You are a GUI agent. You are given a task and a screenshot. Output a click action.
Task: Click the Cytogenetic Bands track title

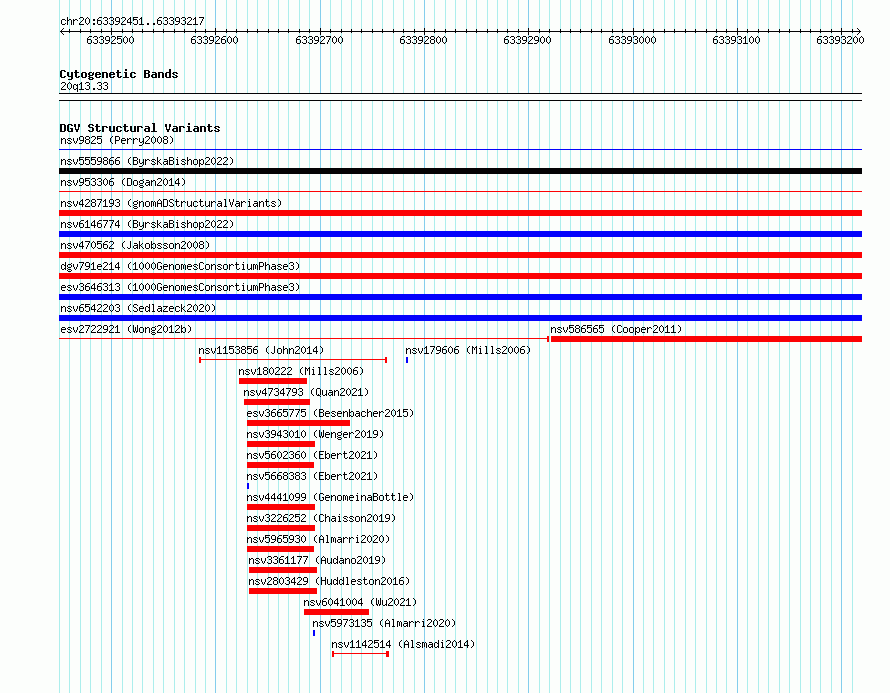click(119, 74)
